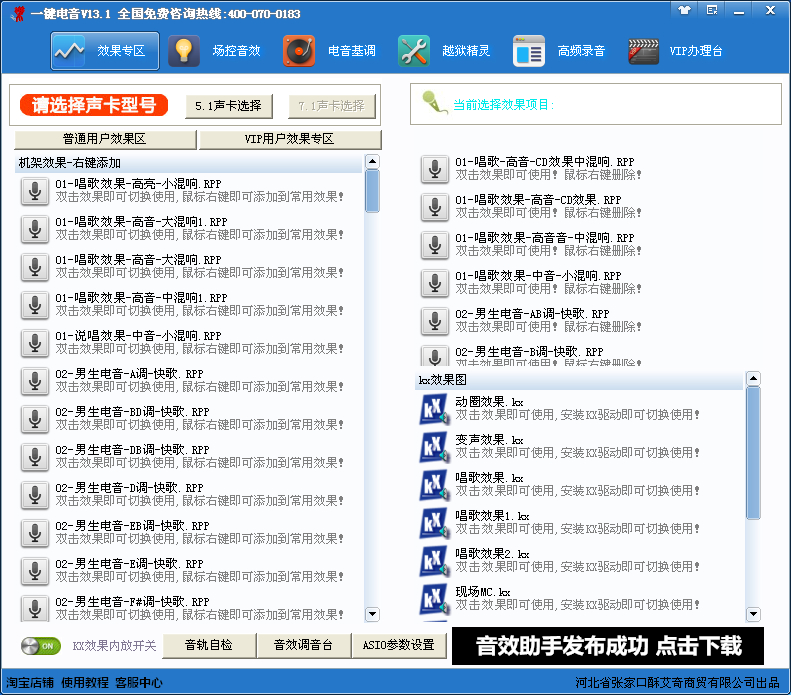
Task: Click the KX icon for 变声效果.kx
Action: (x=433, y=447)
